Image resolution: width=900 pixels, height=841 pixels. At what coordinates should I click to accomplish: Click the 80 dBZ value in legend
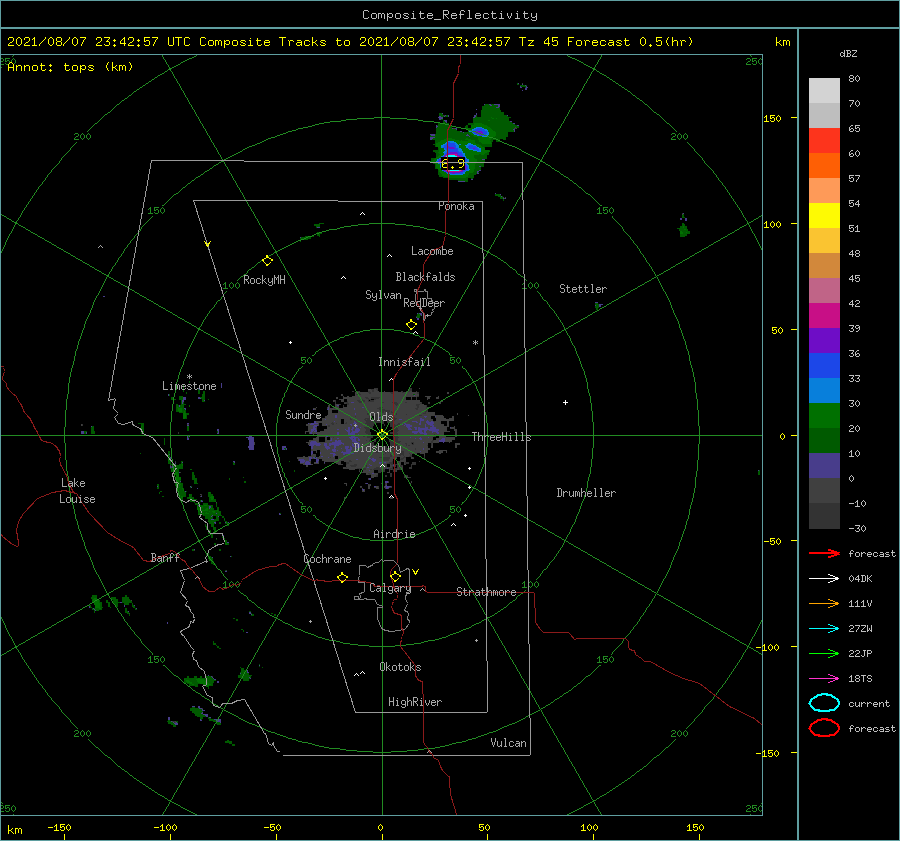click(x=854, y=79)
